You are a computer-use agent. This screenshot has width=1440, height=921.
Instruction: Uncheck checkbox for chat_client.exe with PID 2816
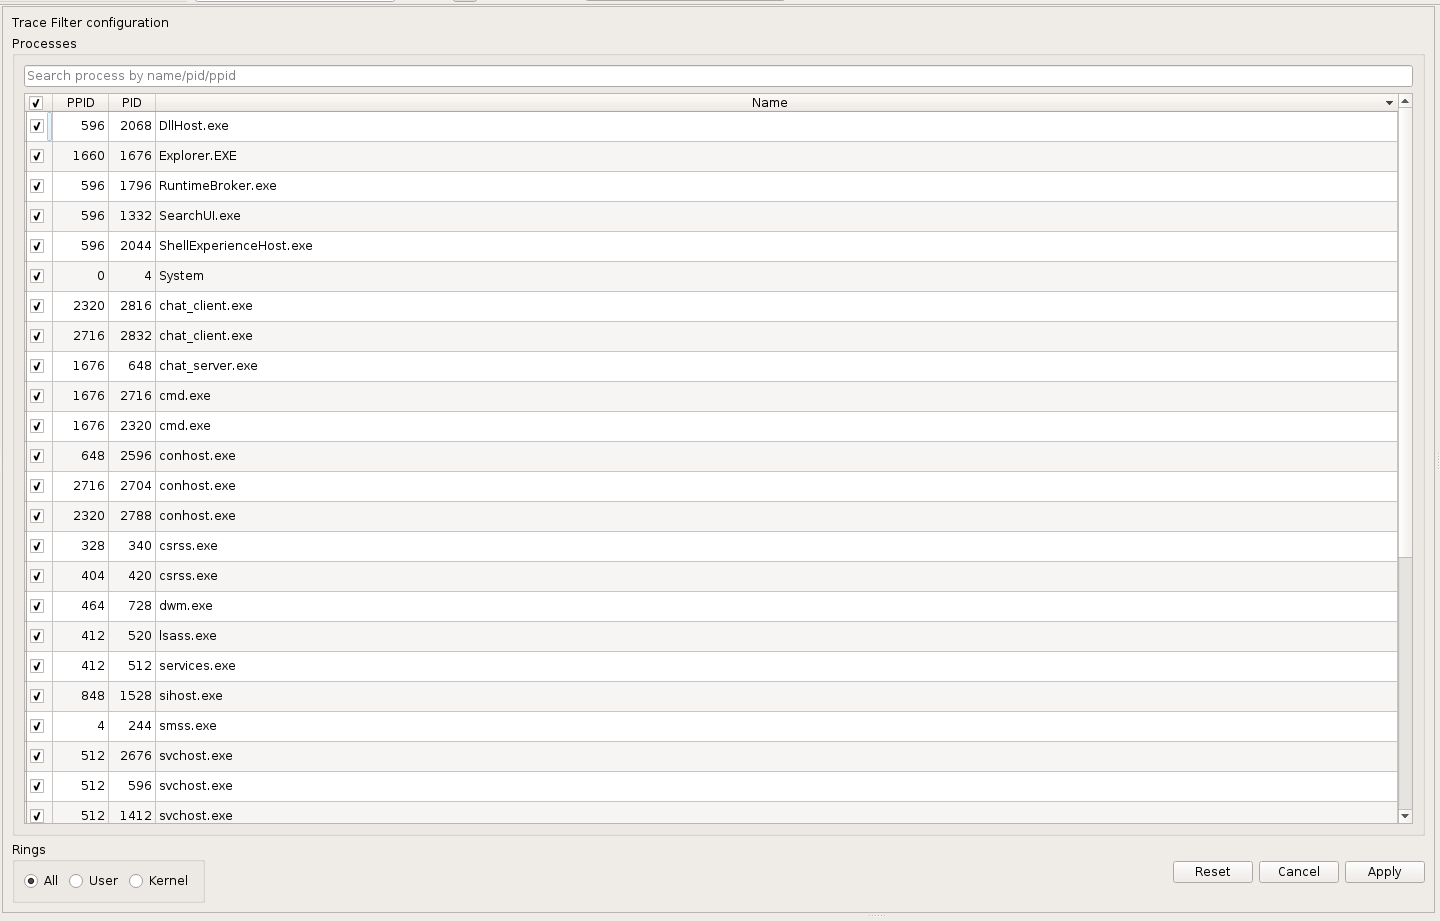[37, 306]
